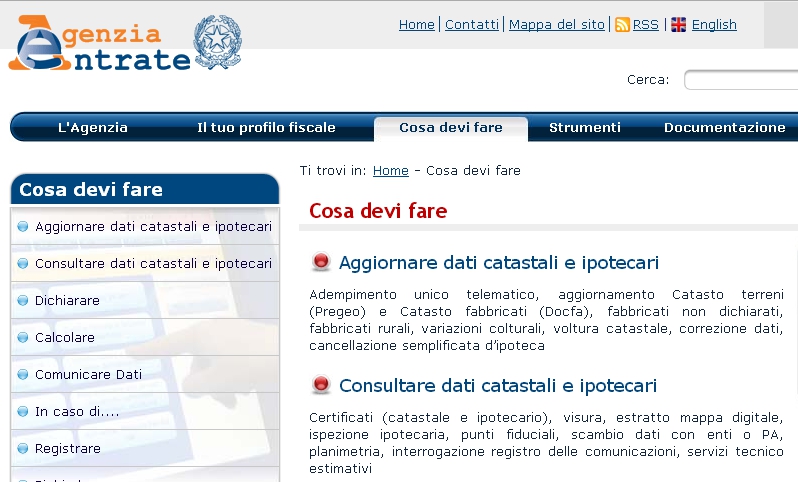Open the Contatti link
Viewport: 798px width, 482px height.
[472, 25]
